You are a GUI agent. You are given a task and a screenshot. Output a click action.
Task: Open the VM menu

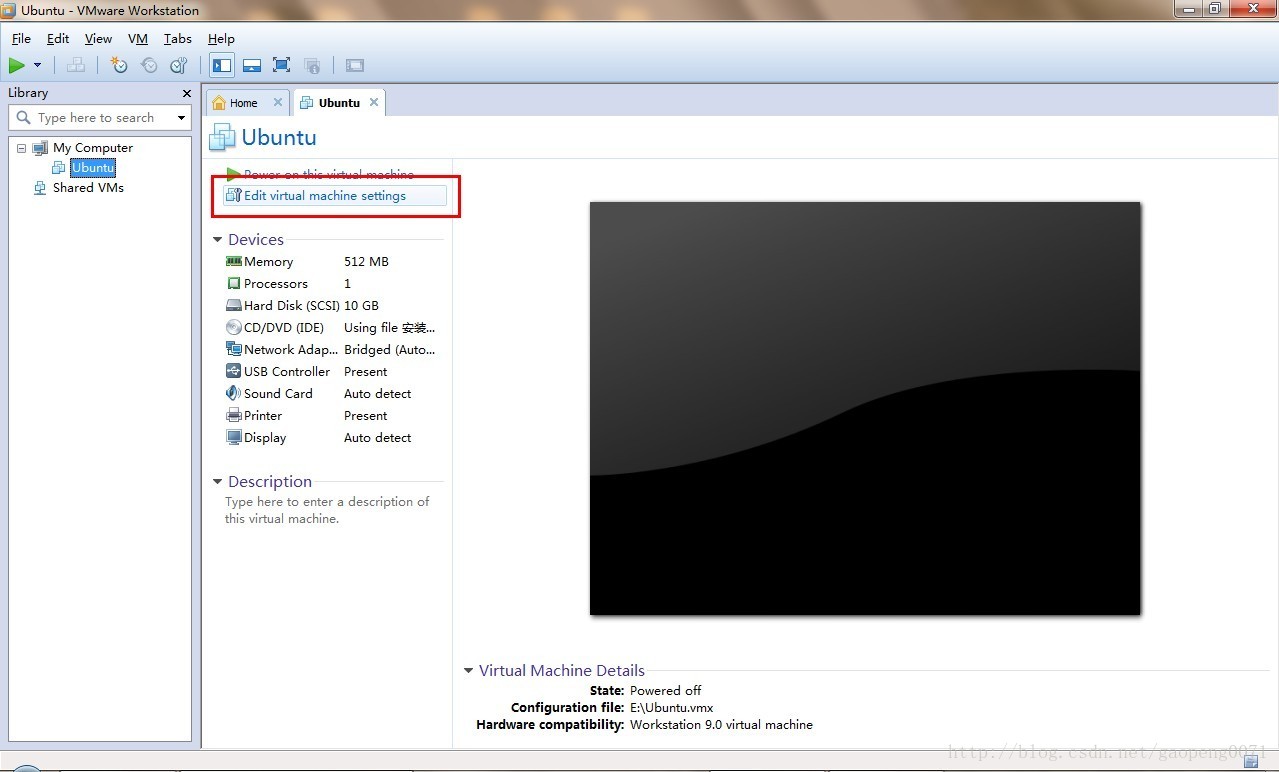click(138, 38)
